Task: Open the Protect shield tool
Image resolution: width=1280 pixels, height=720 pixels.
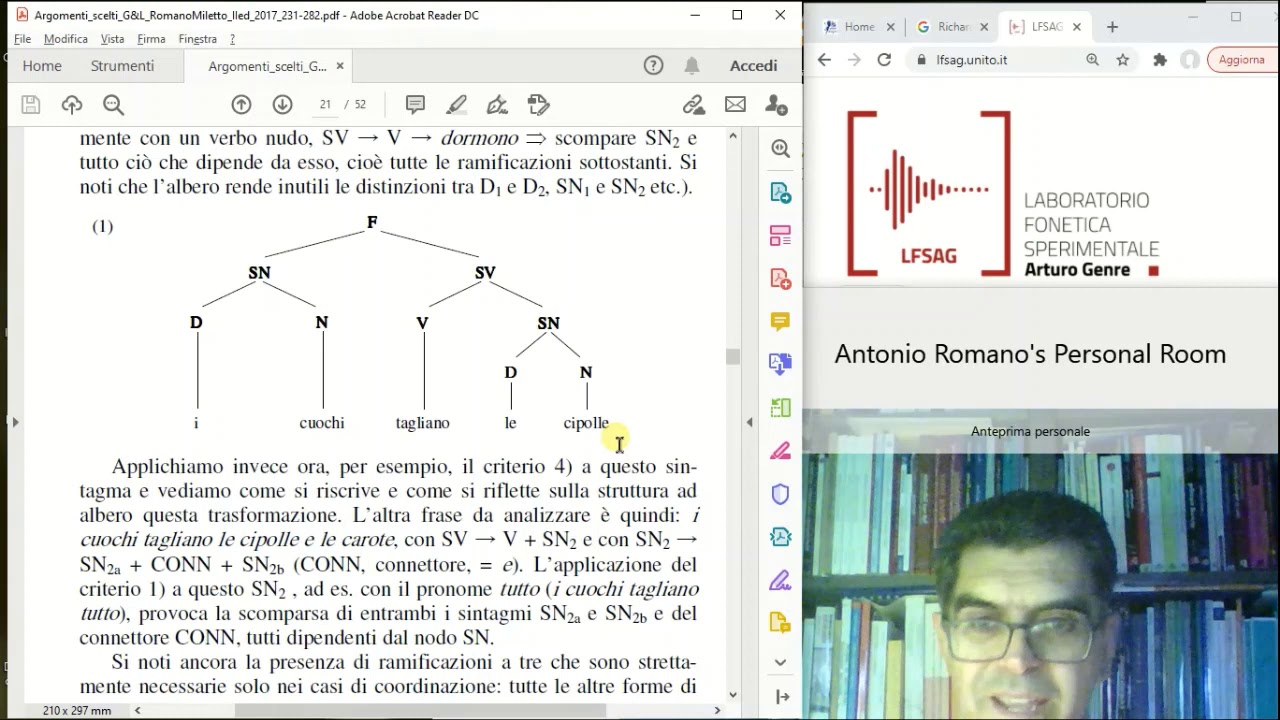Action: [x=781, y=494]
